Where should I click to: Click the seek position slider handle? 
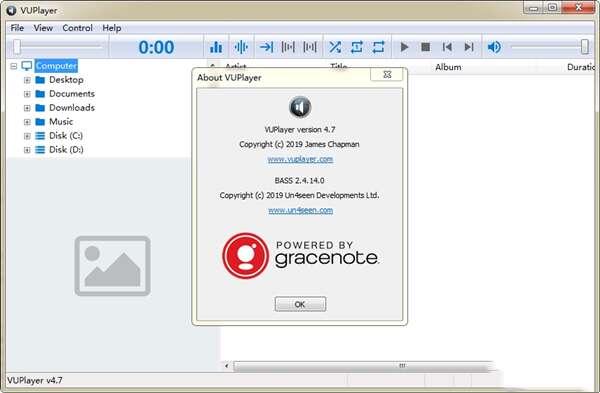(x=17, y=47)
